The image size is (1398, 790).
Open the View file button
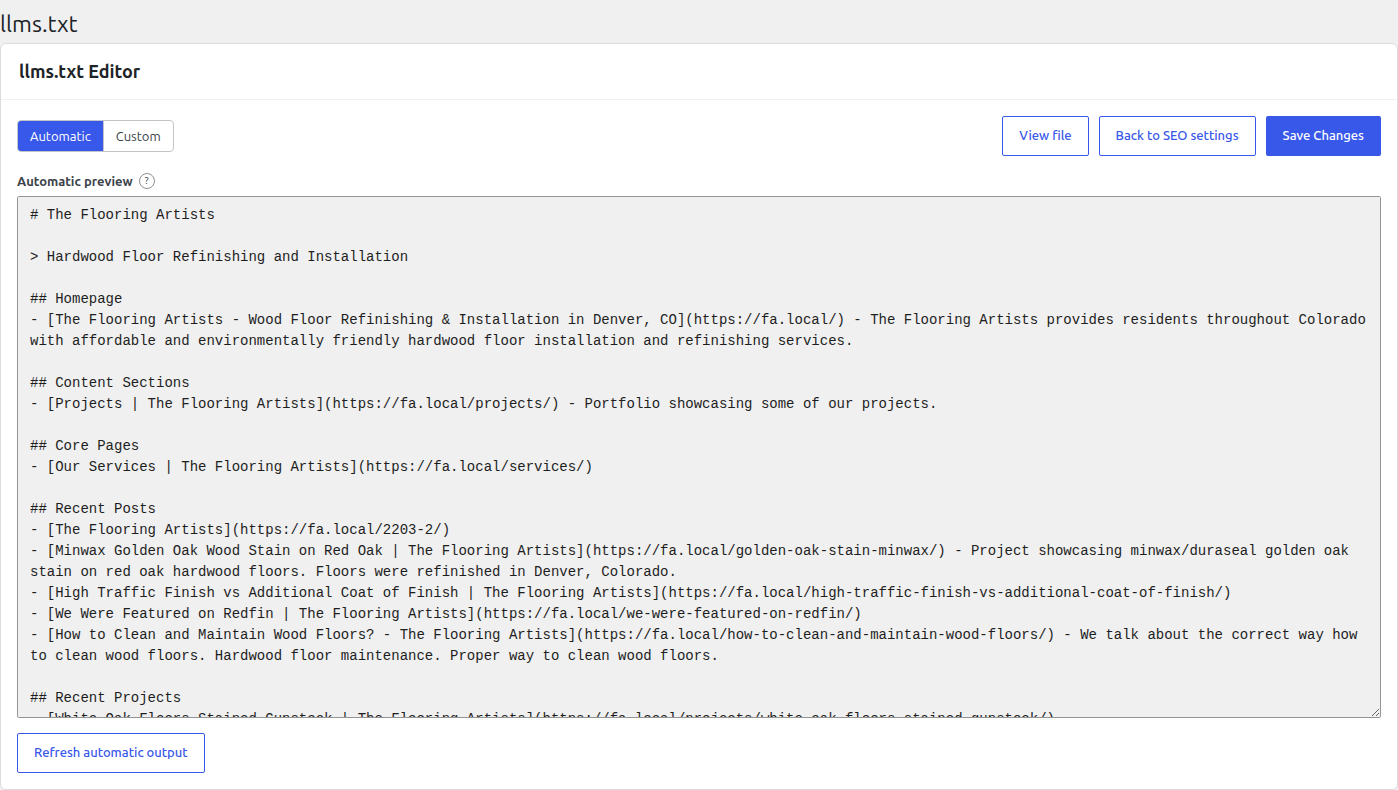tap(1045, 136)
